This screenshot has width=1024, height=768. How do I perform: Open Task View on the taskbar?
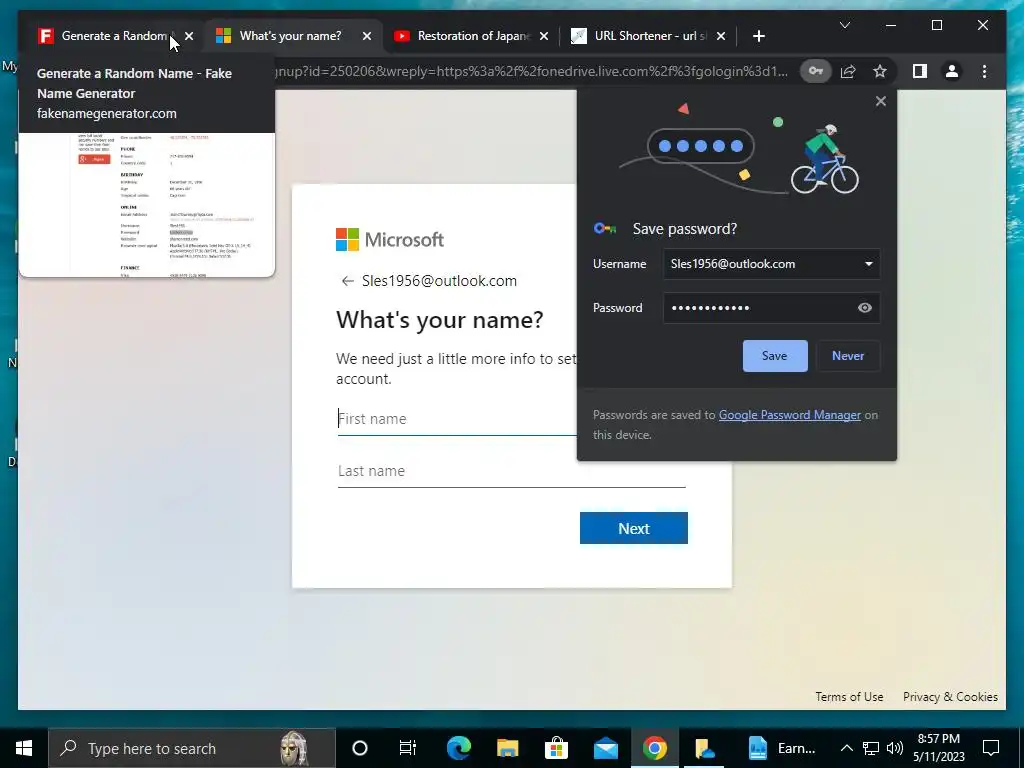coord(408,748)
